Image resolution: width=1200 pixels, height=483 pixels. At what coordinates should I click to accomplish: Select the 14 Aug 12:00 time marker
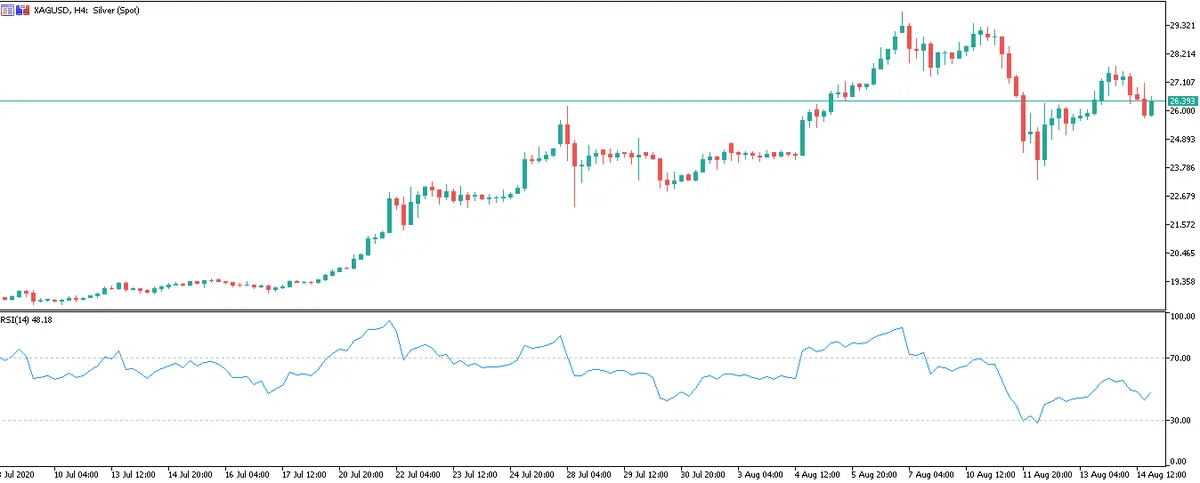[1162, 472]
